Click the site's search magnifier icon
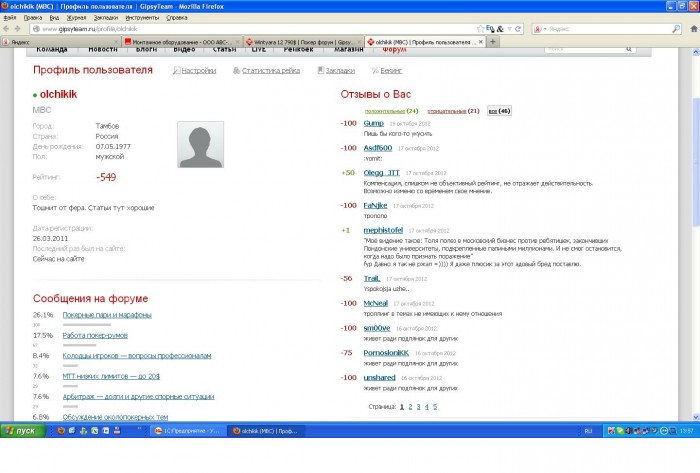 629,49
